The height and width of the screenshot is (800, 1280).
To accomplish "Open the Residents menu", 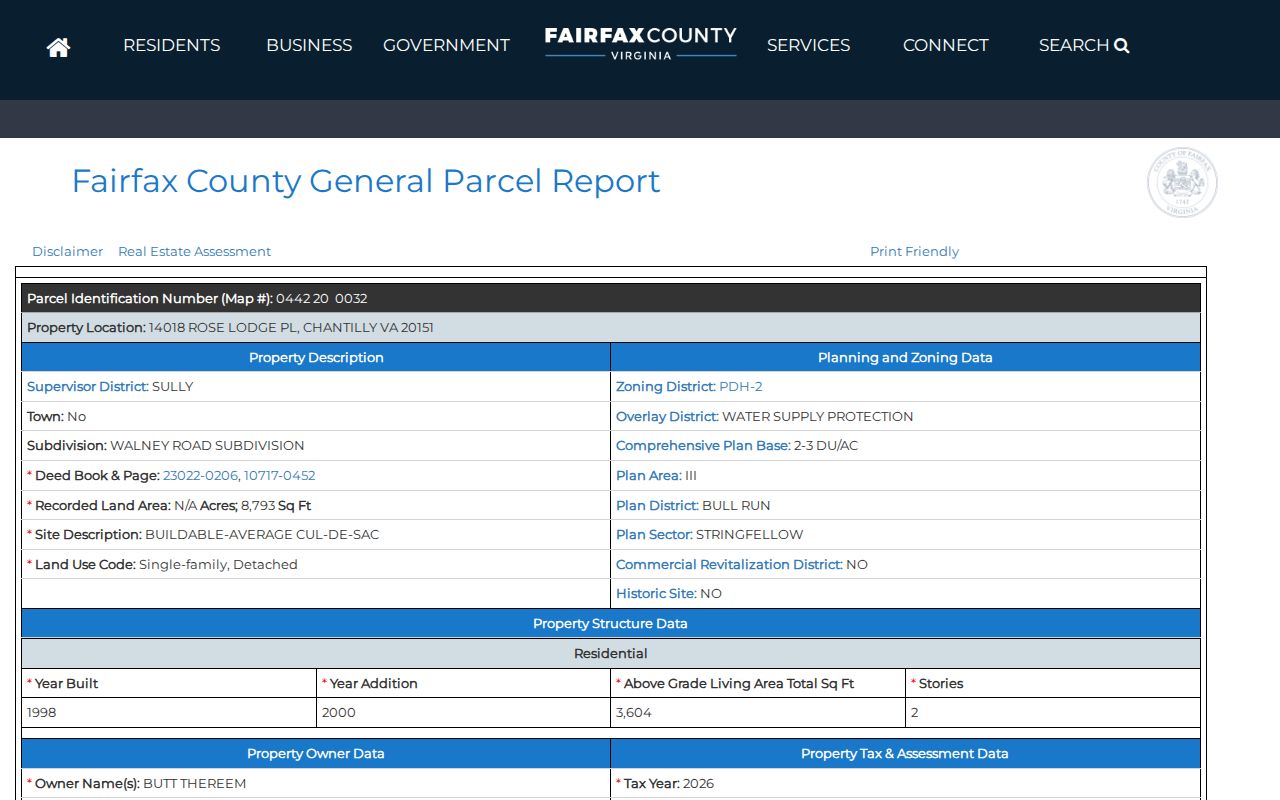I will [172, 45].
